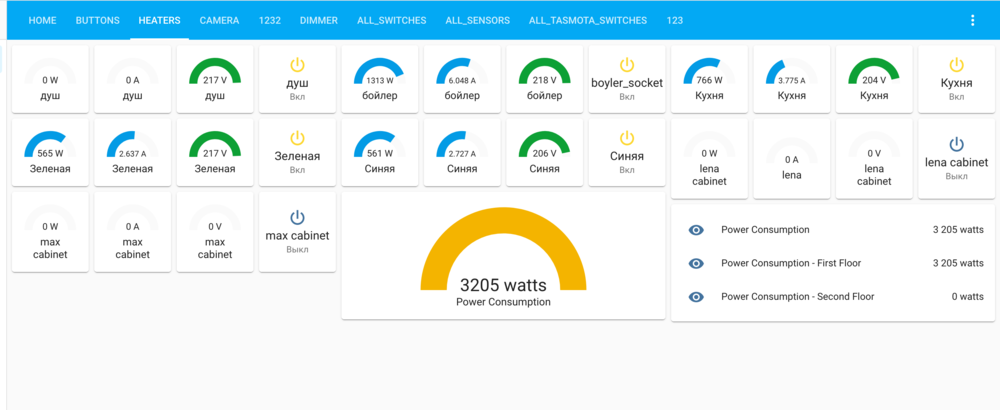Click the eye icon for Power Consumption
The width and height of the screenshot is (1000, 410).
(697, 230)
